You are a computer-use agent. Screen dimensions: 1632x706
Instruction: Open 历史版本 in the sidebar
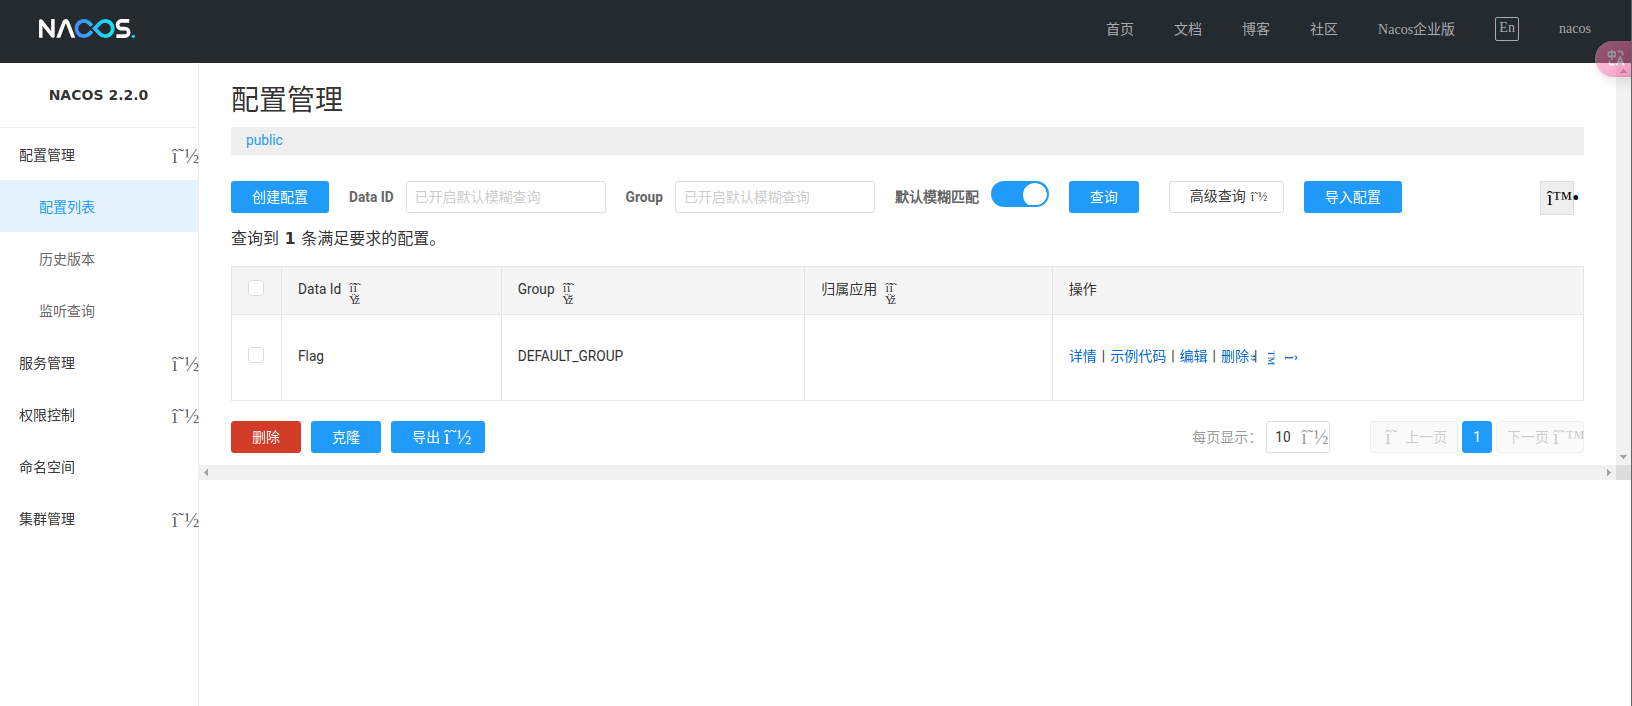point(67,259)
